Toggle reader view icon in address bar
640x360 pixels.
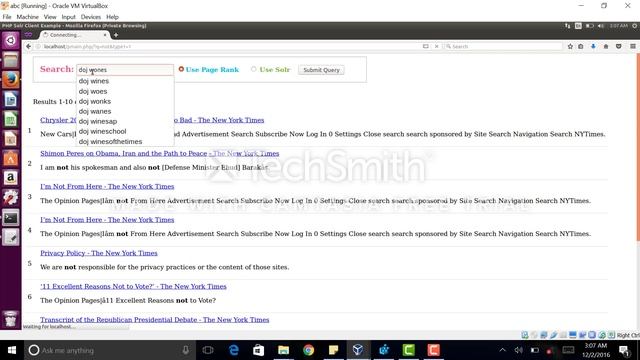coord(426,47)
